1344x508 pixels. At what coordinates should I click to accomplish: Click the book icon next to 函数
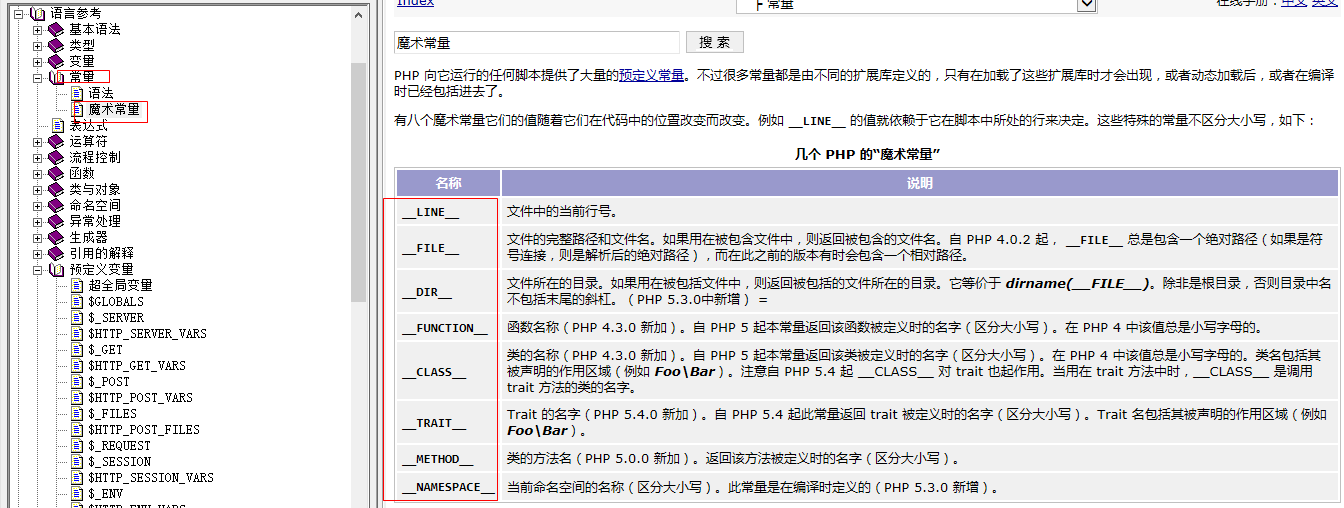click(56, 173)
